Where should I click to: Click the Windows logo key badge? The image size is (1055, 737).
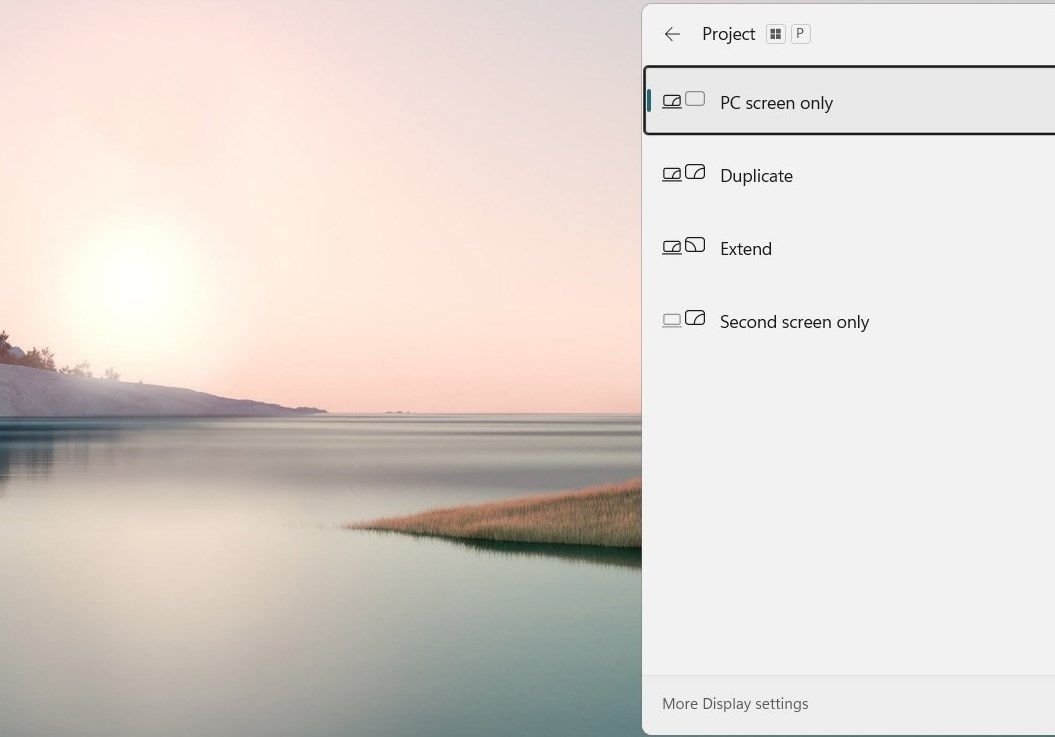775,33
